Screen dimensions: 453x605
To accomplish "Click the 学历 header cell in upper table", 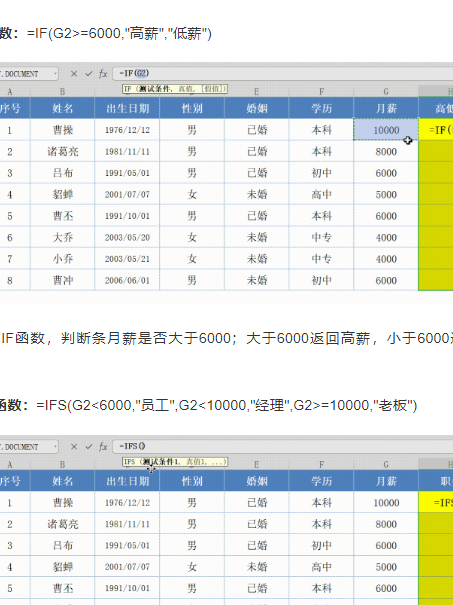I will [321, 108].
